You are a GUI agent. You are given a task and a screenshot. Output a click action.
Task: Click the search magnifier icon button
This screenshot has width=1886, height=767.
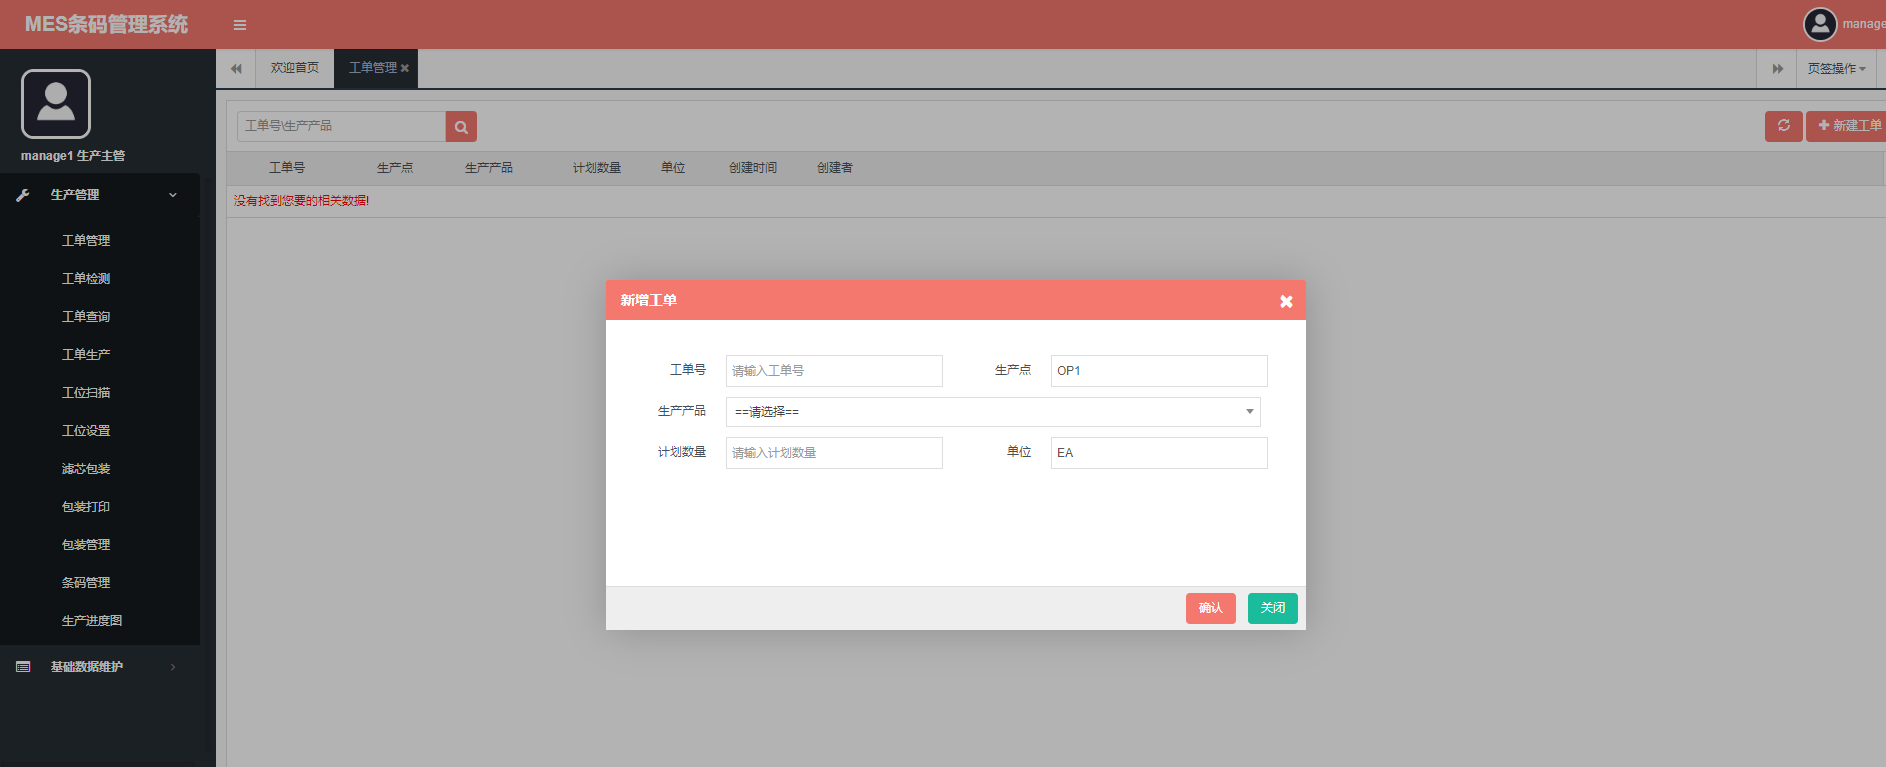coord(461,127)
